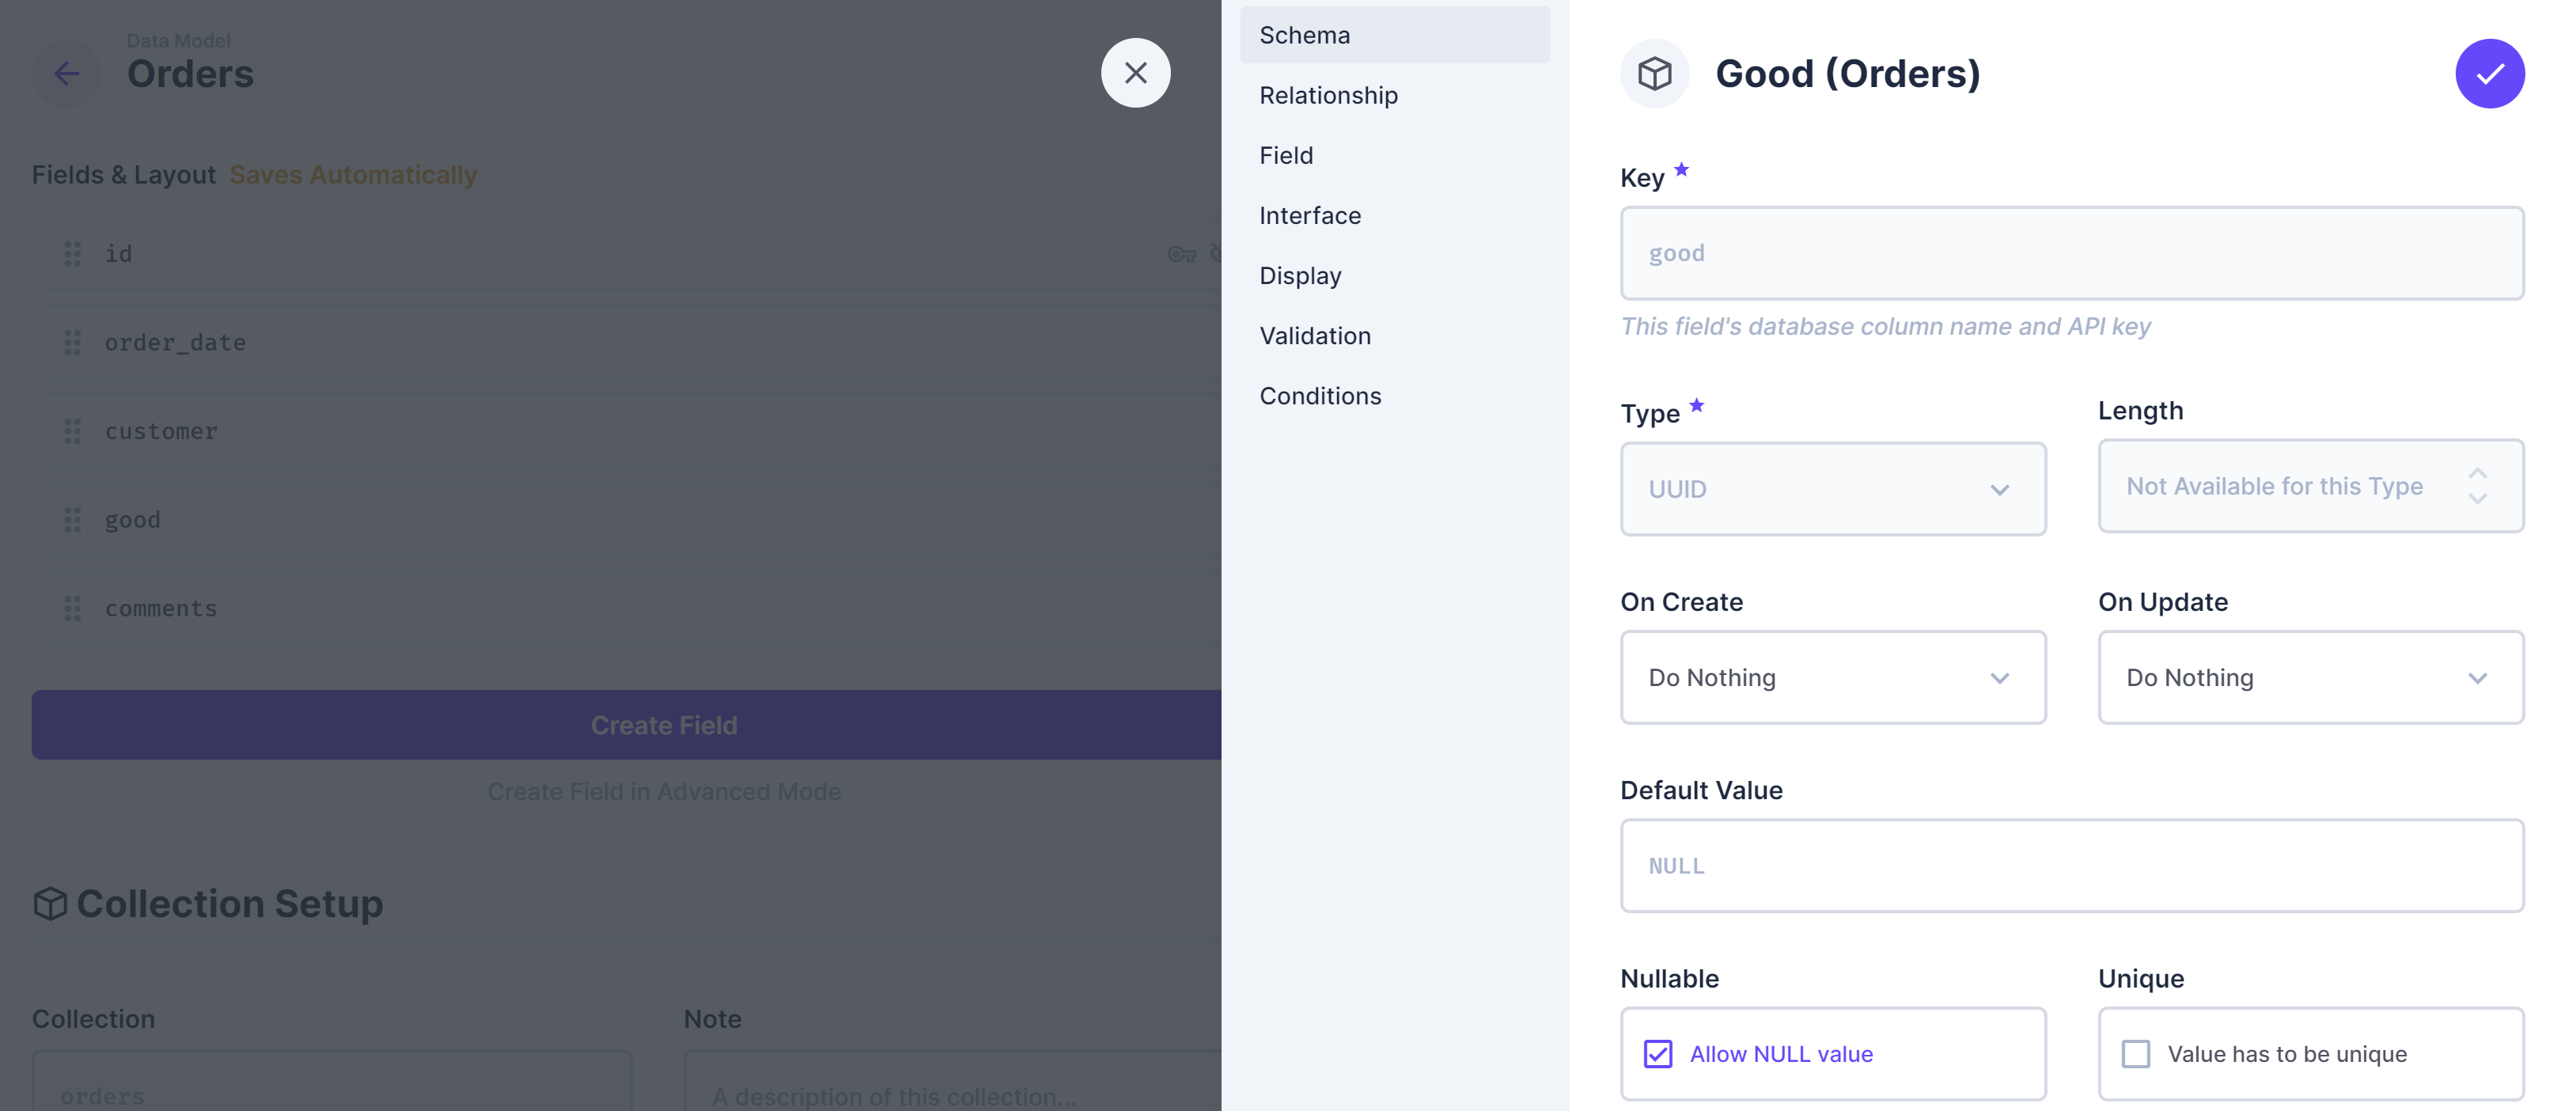Click the drag handle of id field

[x=73, y=254]
